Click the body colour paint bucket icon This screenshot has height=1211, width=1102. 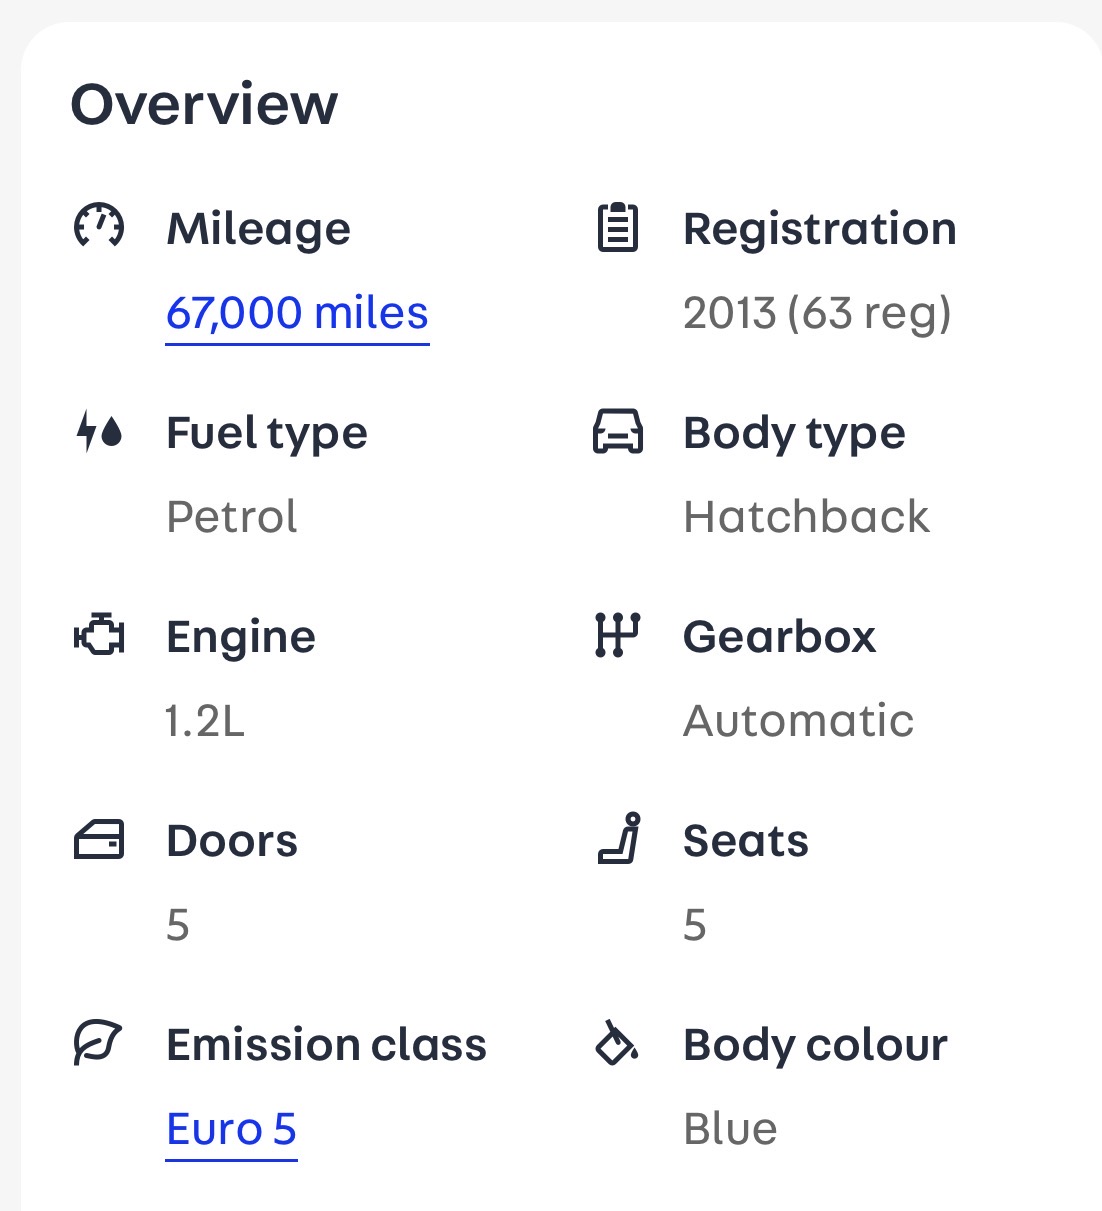[617, 1043]
